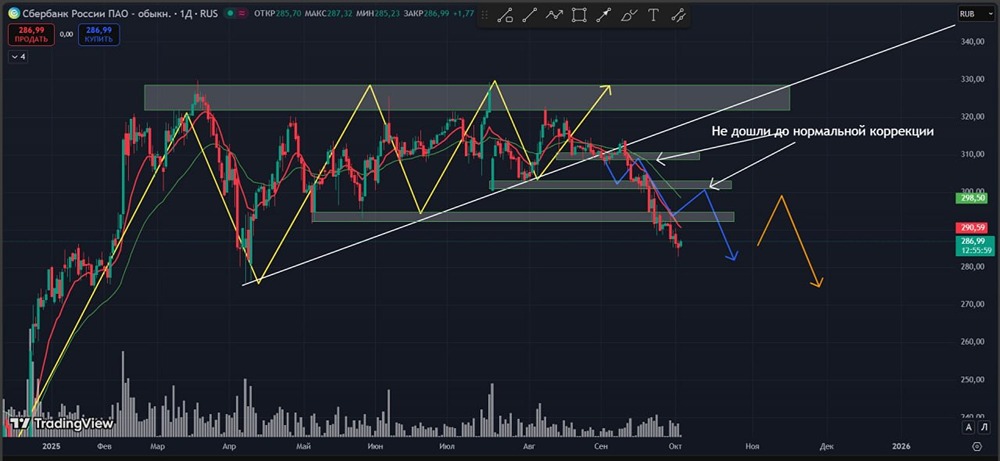
Task: Click the Sberbank logo icon
Action: tap(13, 13)
